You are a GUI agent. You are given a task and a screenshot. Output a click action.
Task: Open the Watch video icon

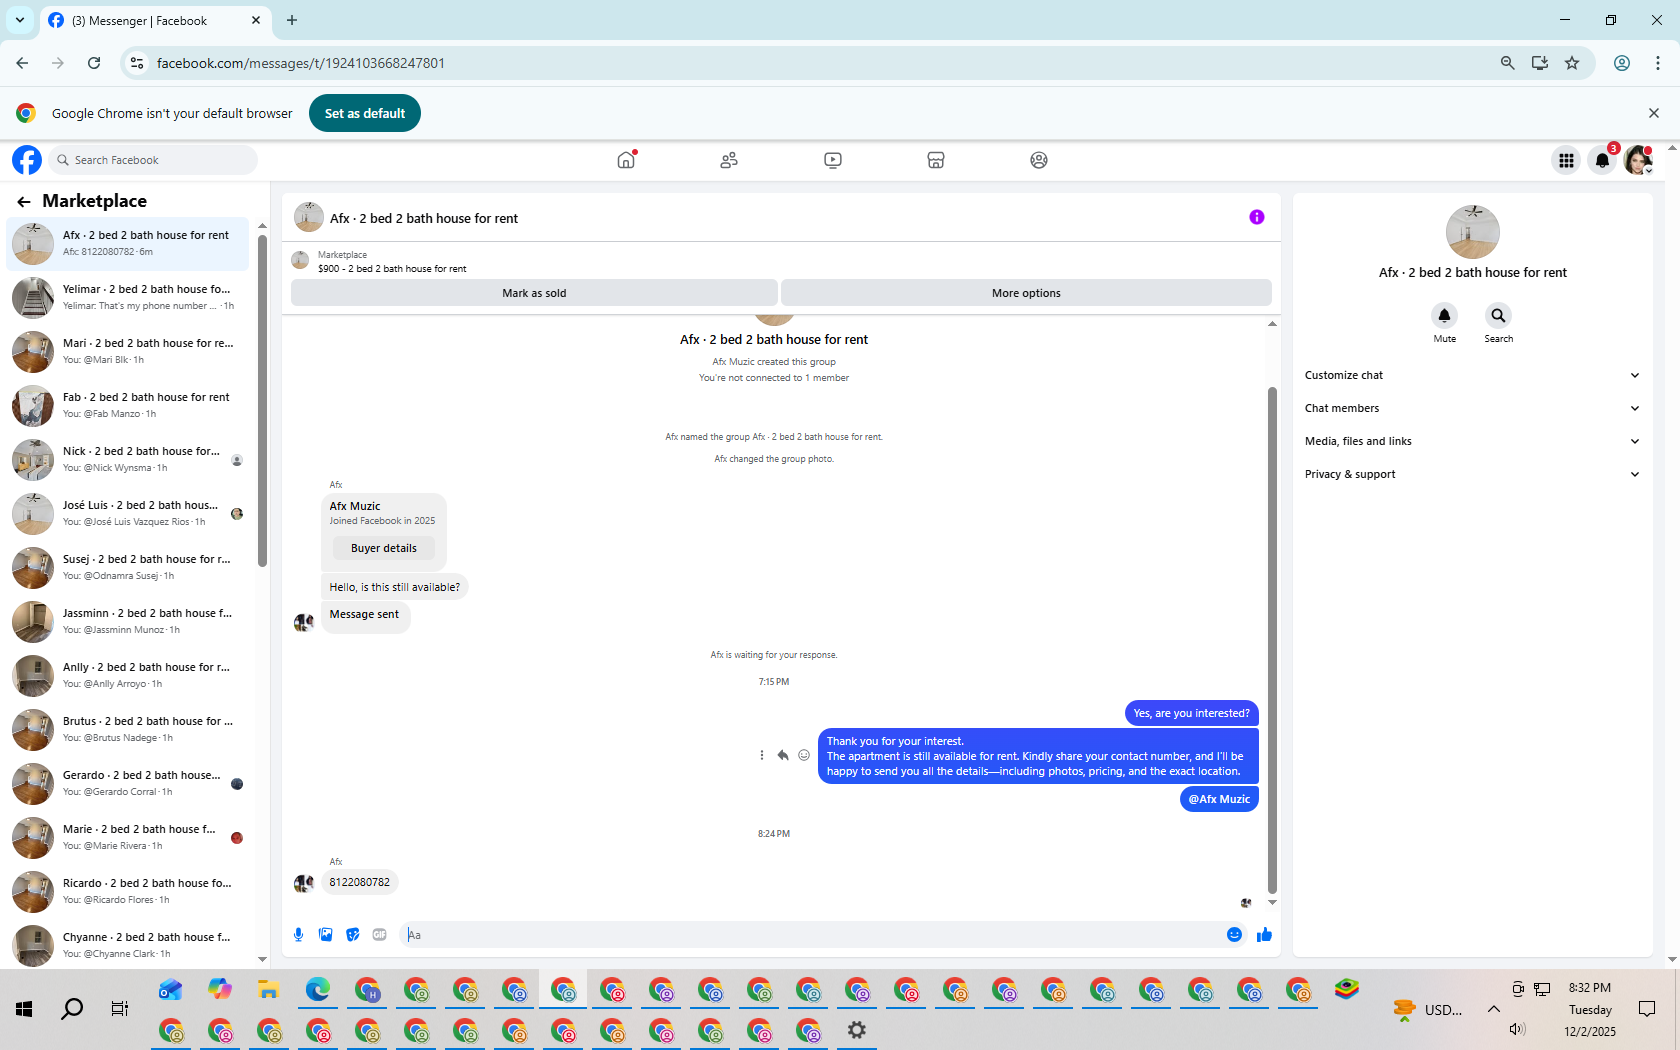coord(833,160)
